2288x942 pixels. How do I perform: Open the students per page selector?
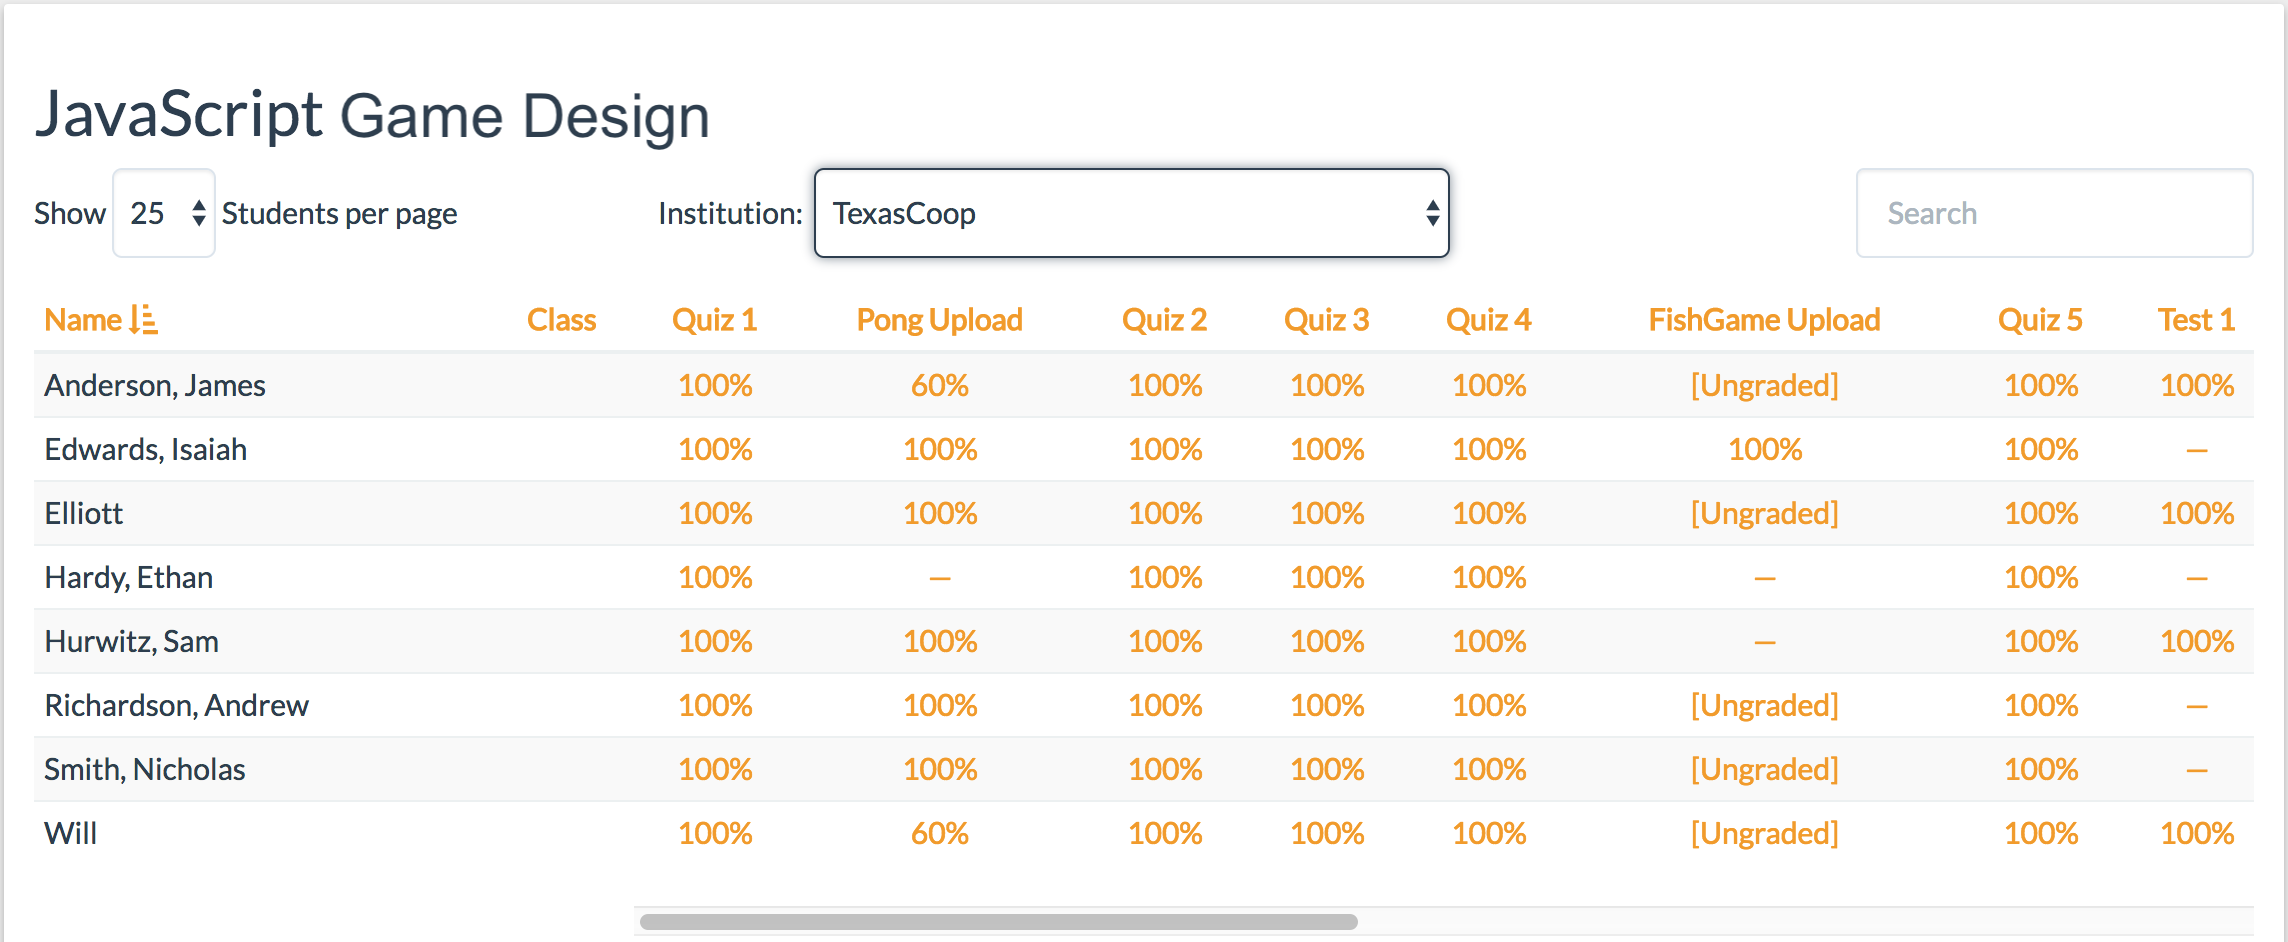164,213
